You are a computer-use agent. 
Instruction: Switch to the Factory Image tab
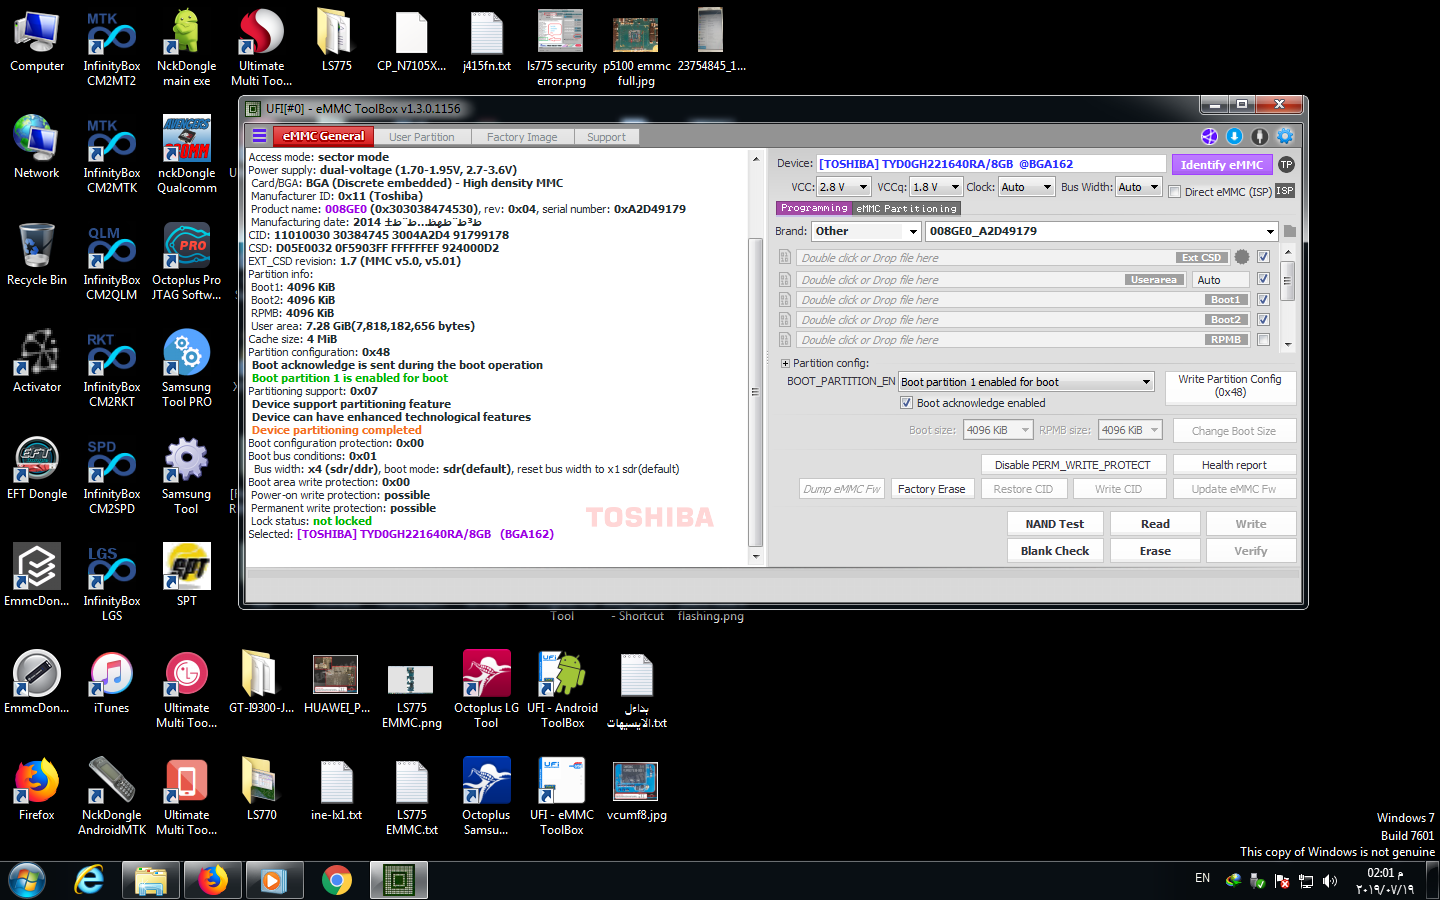pyautogui.click(x=522, y=137)
